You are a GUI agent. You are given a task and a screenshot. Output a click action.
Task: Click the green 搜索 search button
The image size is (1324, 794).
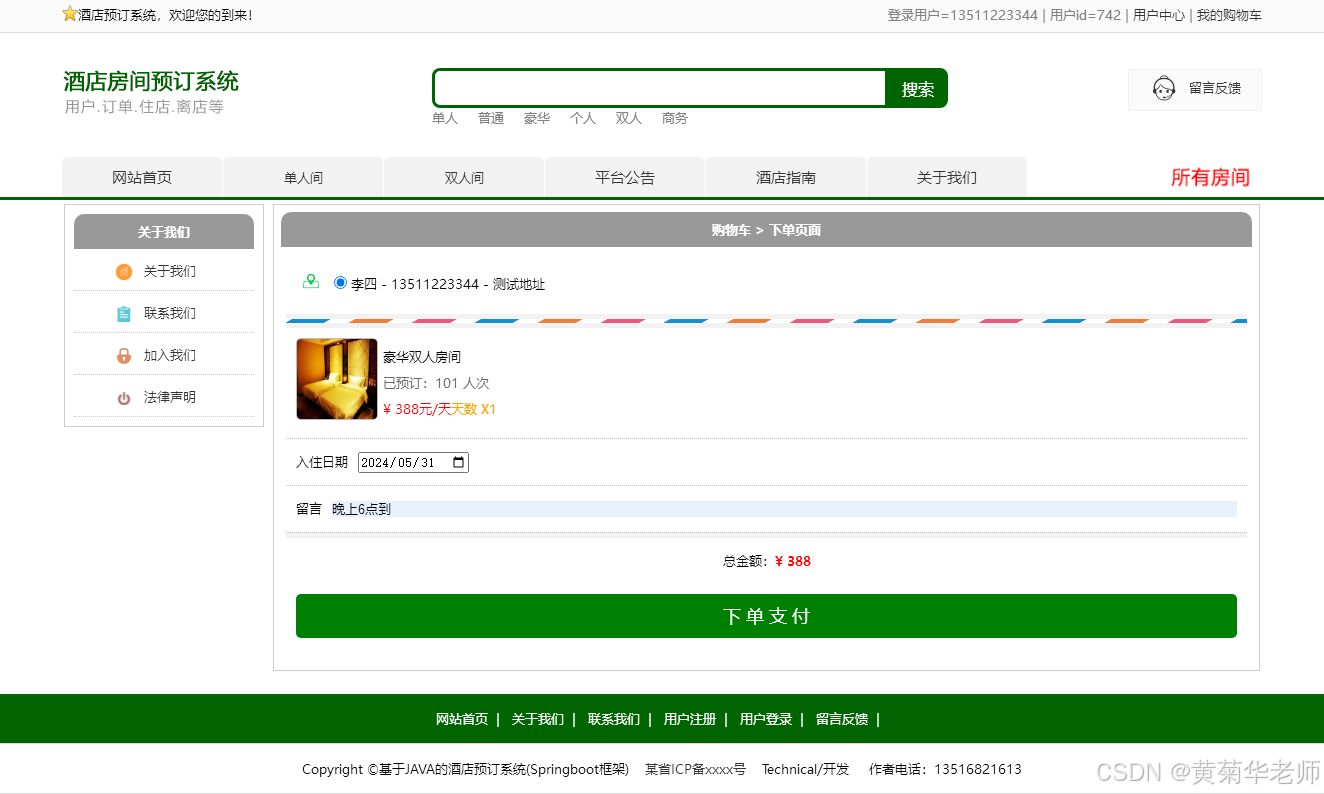point(915,88)
